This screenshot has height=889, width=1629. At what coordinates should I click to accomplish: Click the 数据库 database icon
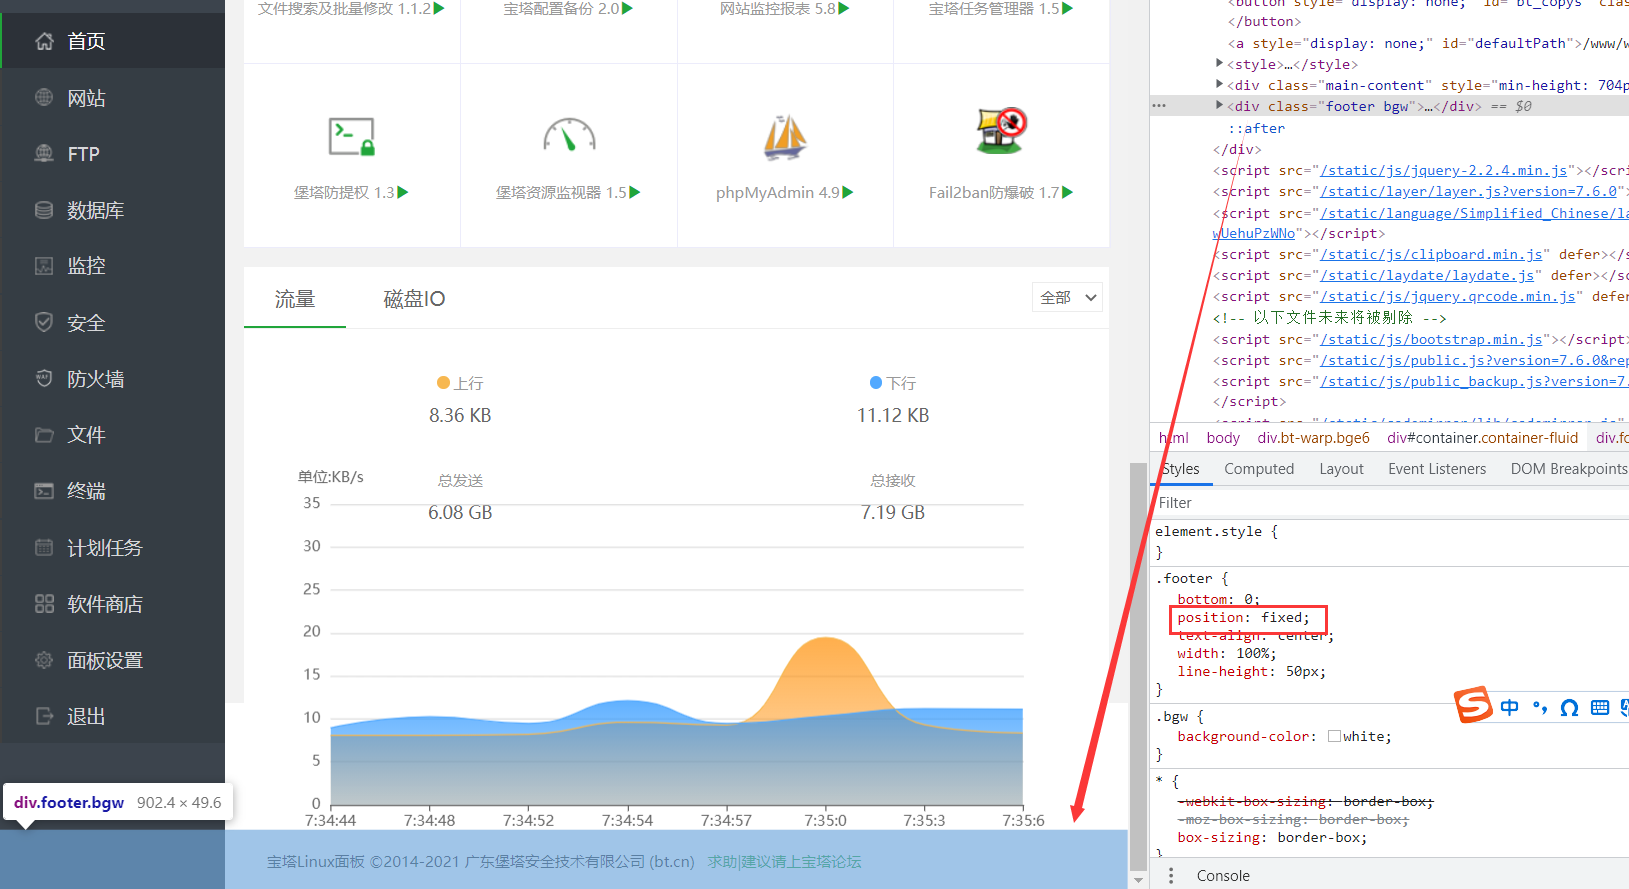click(x=44, y=210)
